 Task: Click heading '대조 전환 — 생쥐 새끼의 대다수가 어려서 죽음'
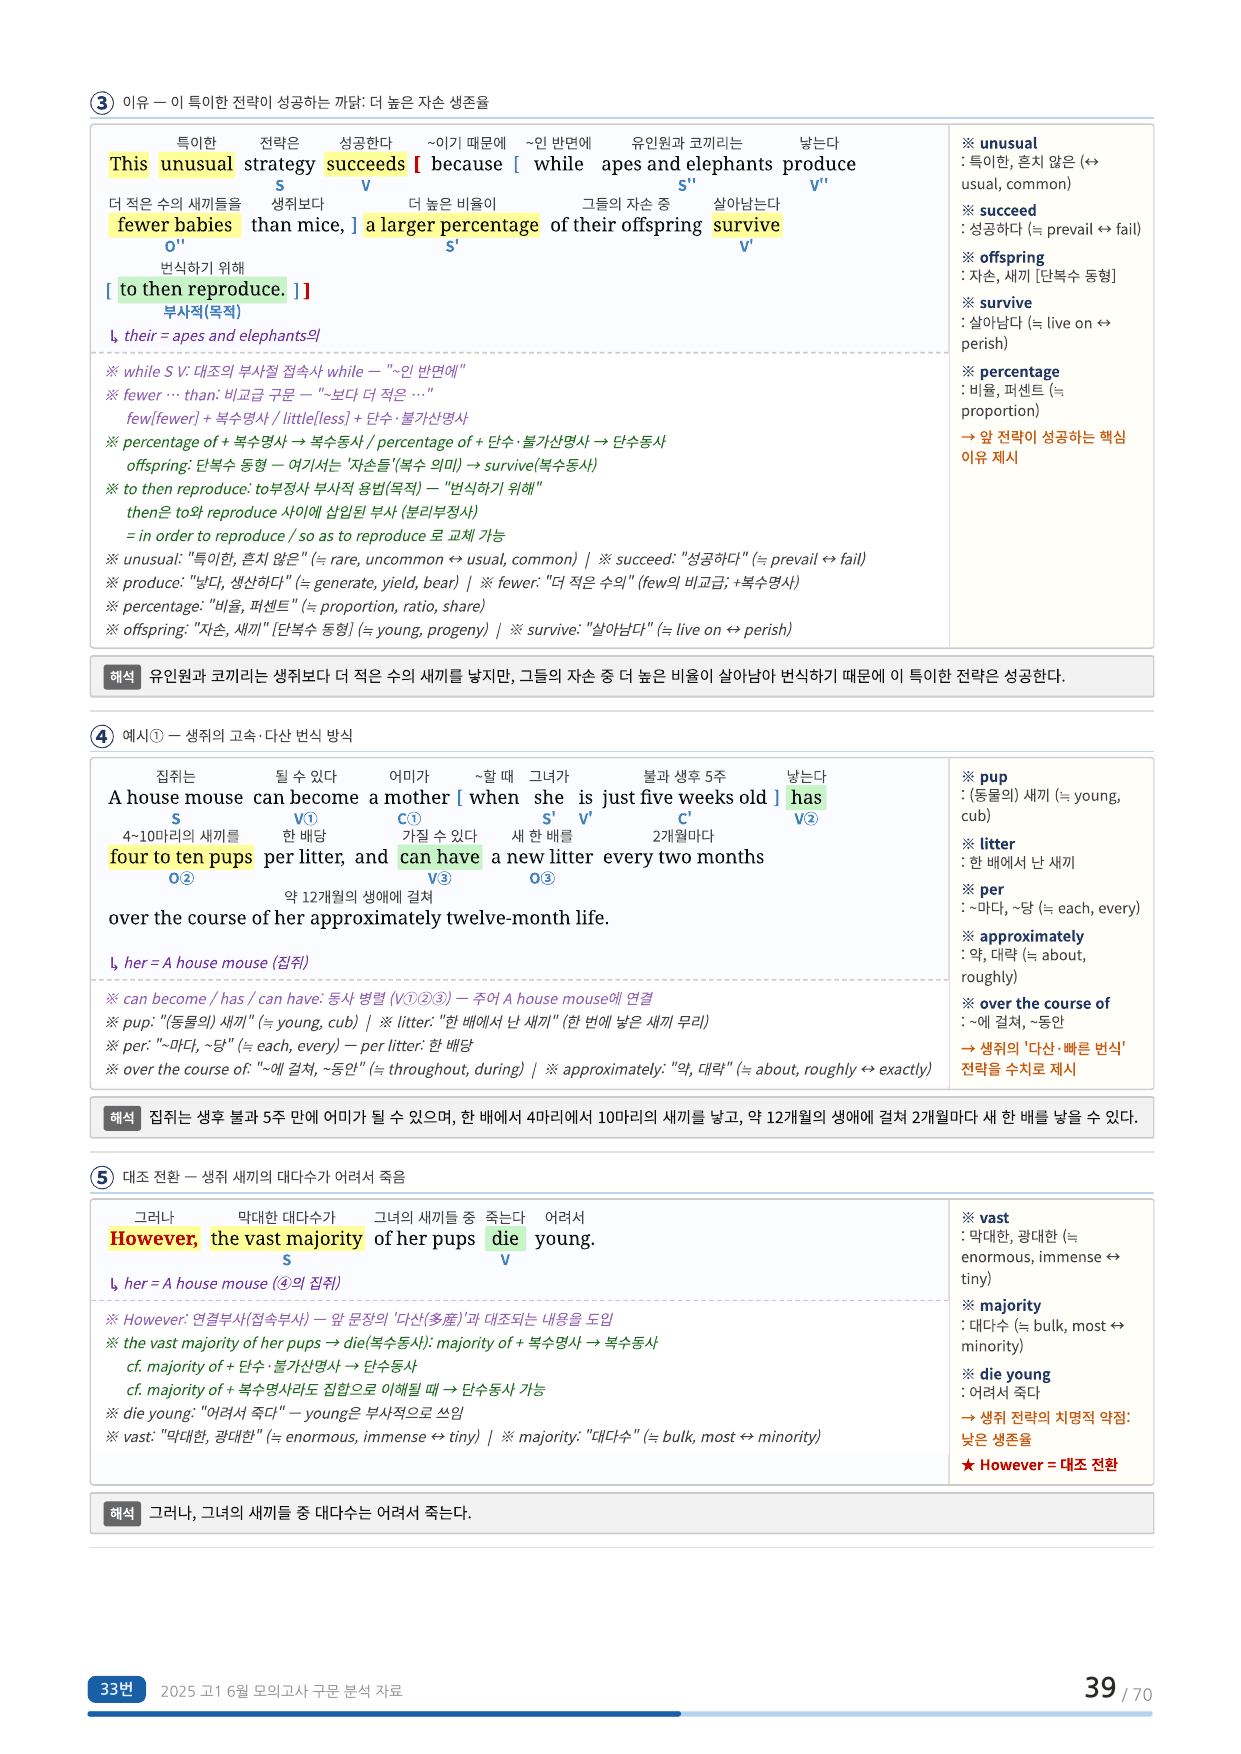pos(264,1177)
